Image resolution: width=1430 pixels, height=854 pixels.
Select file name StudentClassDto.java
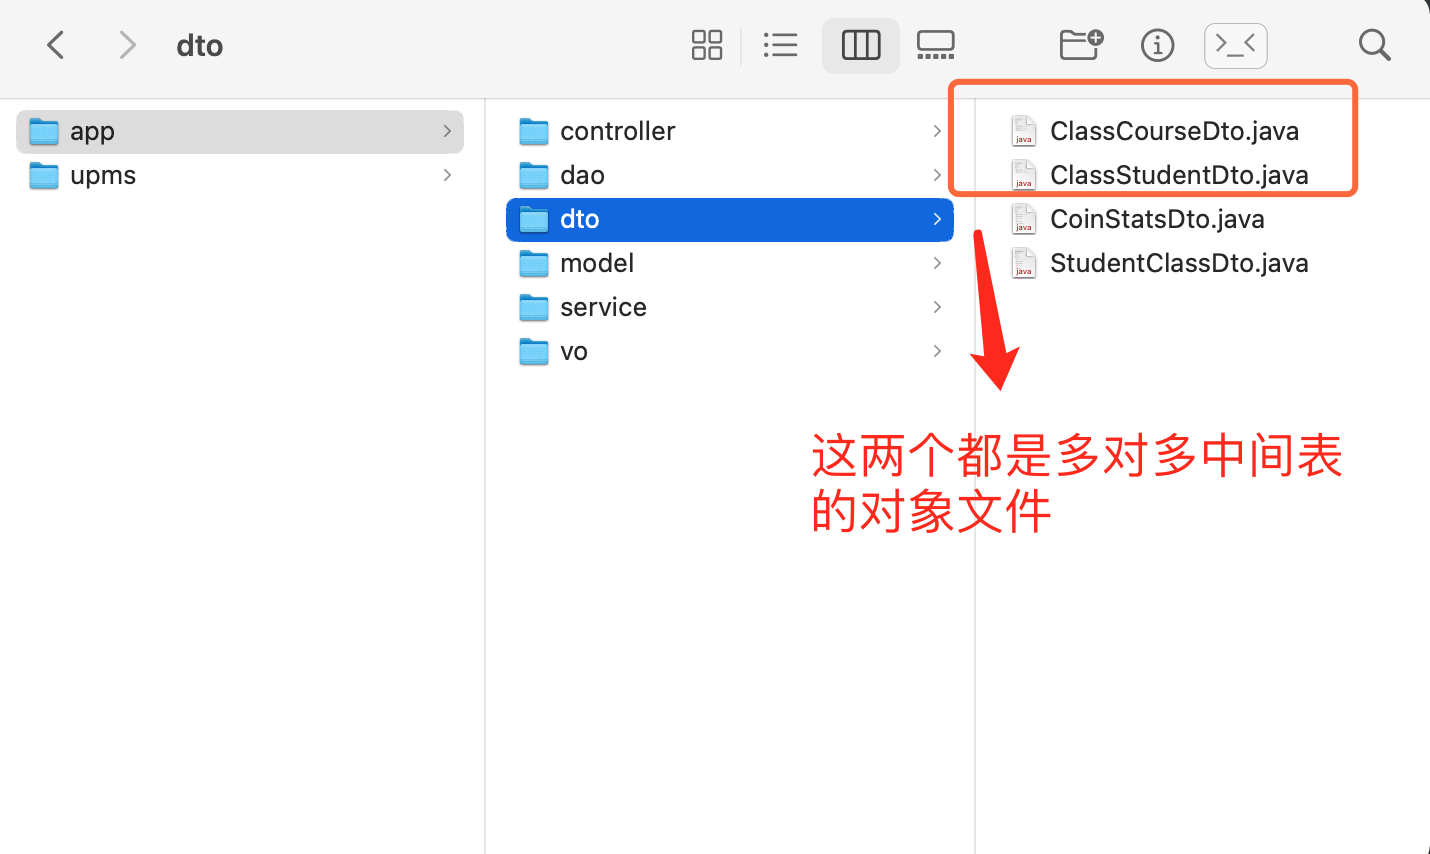[x=1180, y=263]
